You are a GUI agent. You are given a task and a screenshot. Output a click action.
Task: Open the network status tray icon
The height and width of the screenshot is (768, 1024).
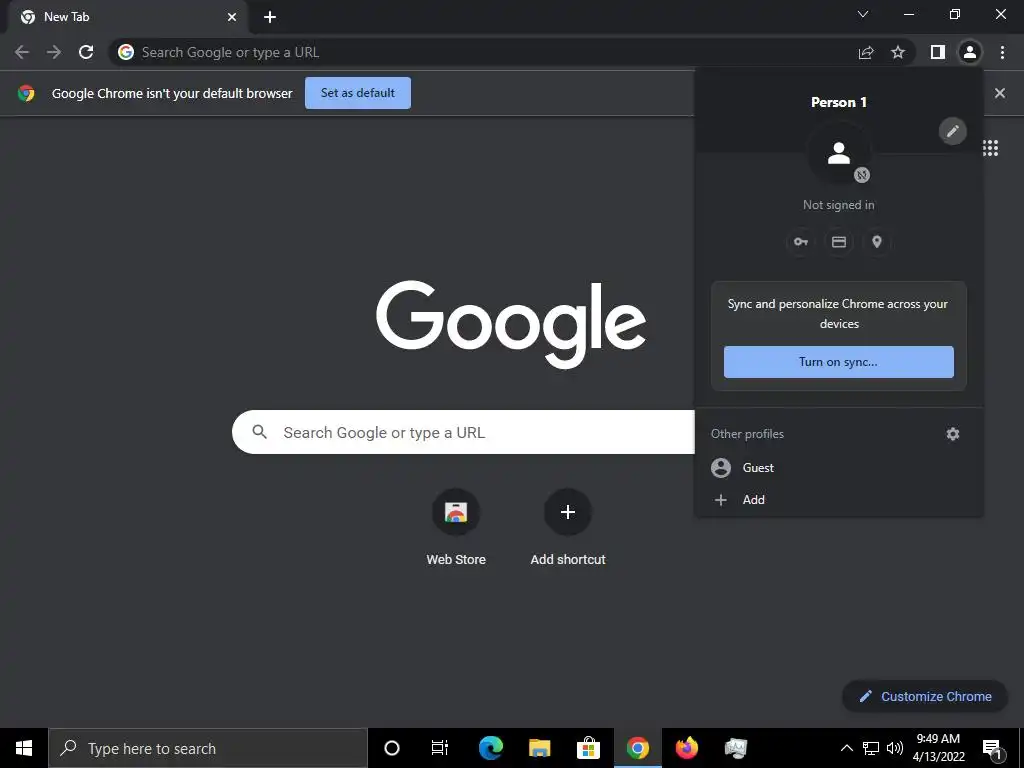pyautogui.click(x=871, y=748)
